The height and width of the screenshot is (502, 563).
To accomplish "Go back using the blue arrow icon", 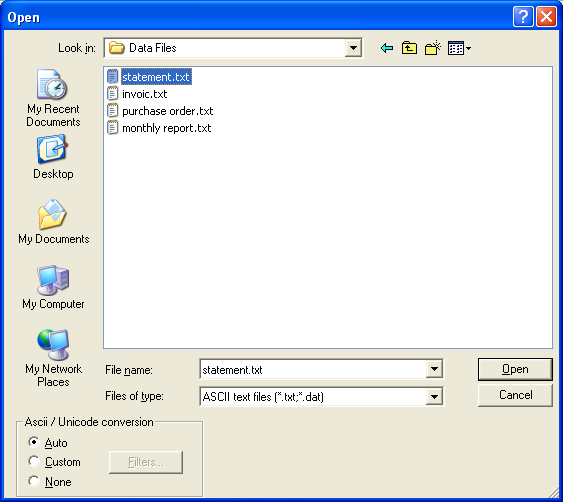I will pos(387,48).
